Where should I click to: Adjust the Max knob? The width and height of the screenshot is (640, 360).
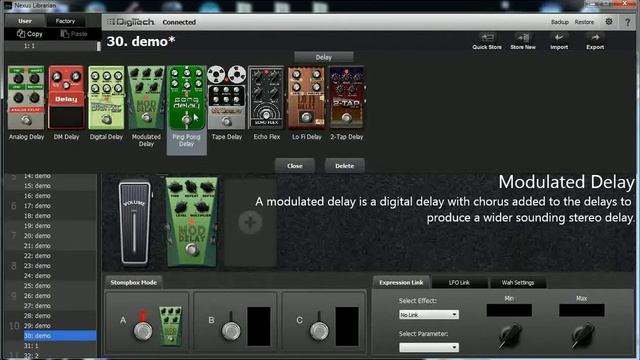point(583,336)
